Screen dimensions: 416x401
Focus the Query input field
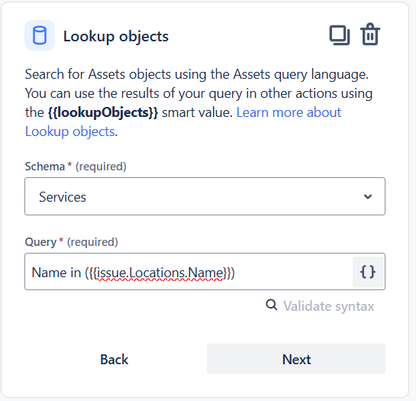189,272
